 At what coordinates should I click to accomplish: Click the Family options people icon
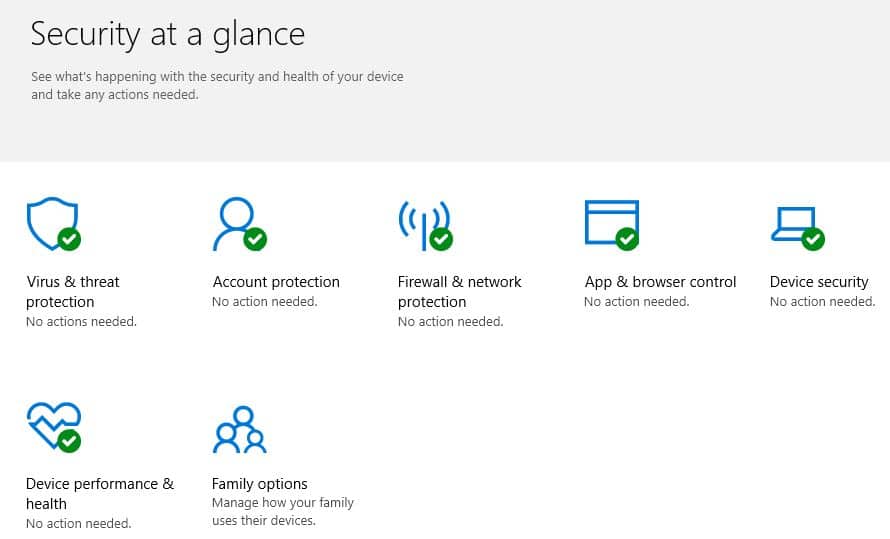coord(240,429)
